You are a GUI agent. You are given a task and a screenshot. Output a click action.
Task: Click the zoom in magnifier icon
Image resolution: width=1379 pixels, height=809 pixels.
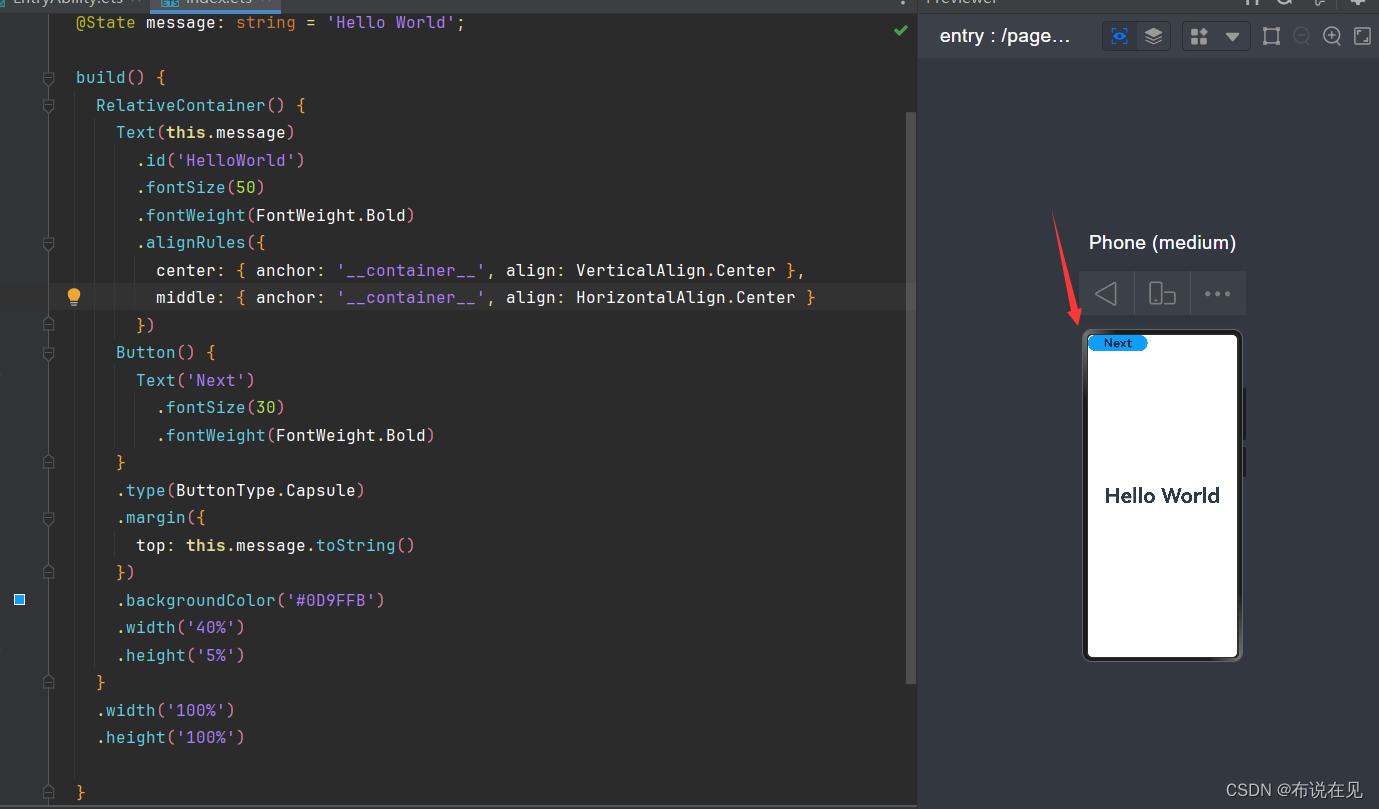click(1332, 36)
